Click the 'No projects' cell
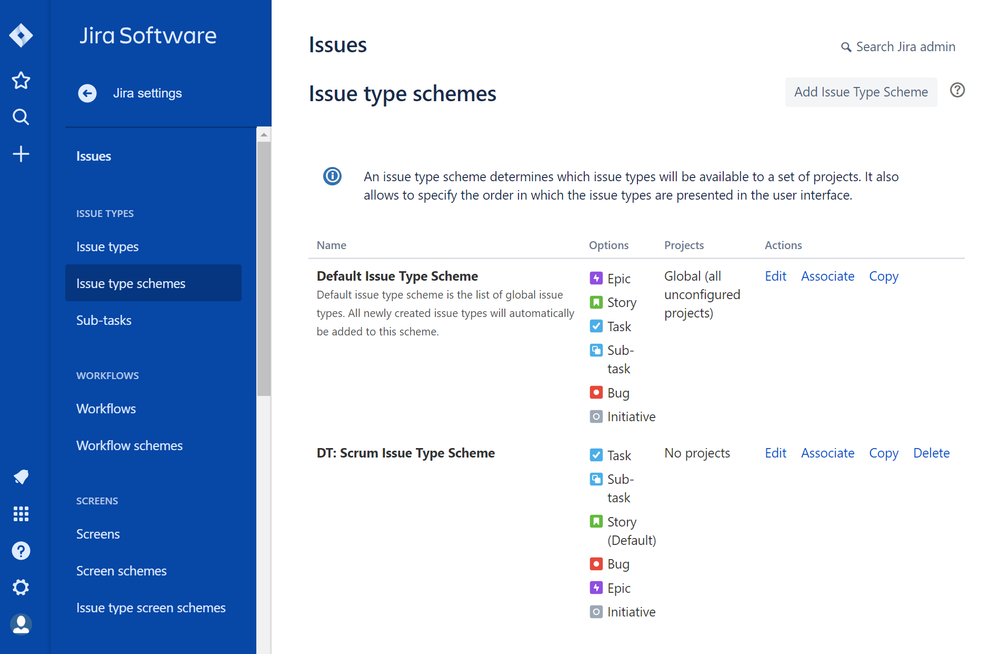The height and width of the screenshot is (654, 999). (697, 453)
